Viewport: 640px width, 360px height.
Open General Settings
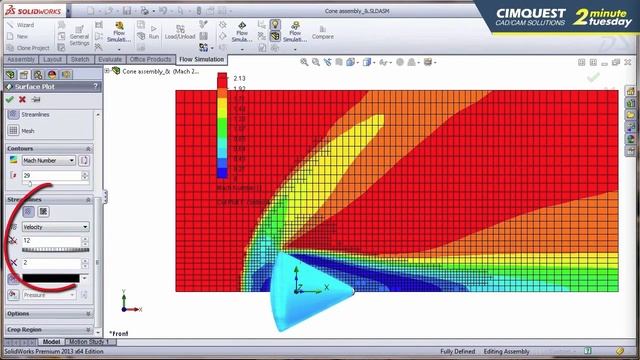click(79, 36)
